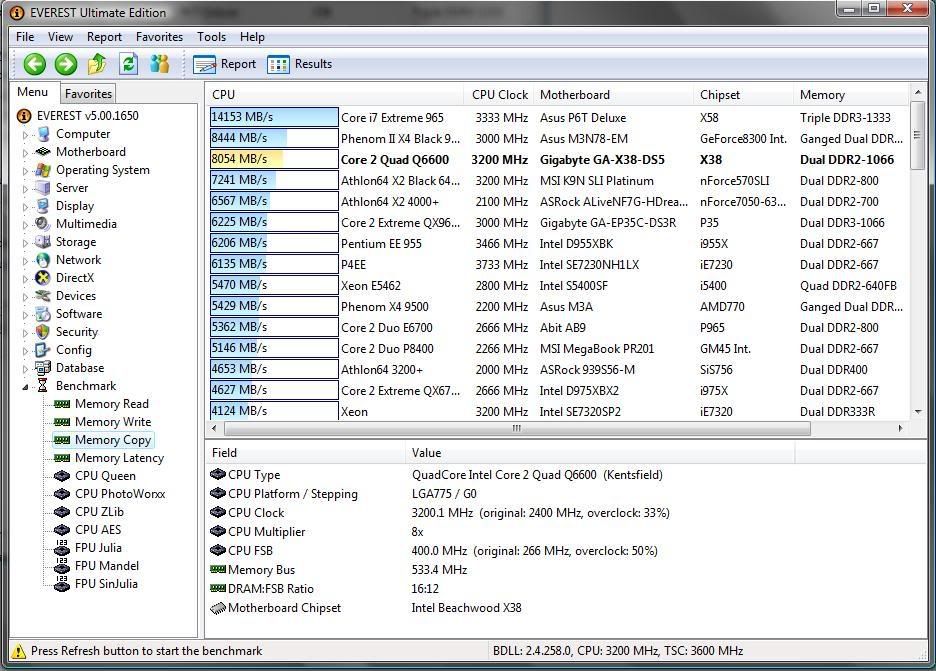936x671 pixels.
Task: Click the Report toolbar button
Action: point(226,64)
